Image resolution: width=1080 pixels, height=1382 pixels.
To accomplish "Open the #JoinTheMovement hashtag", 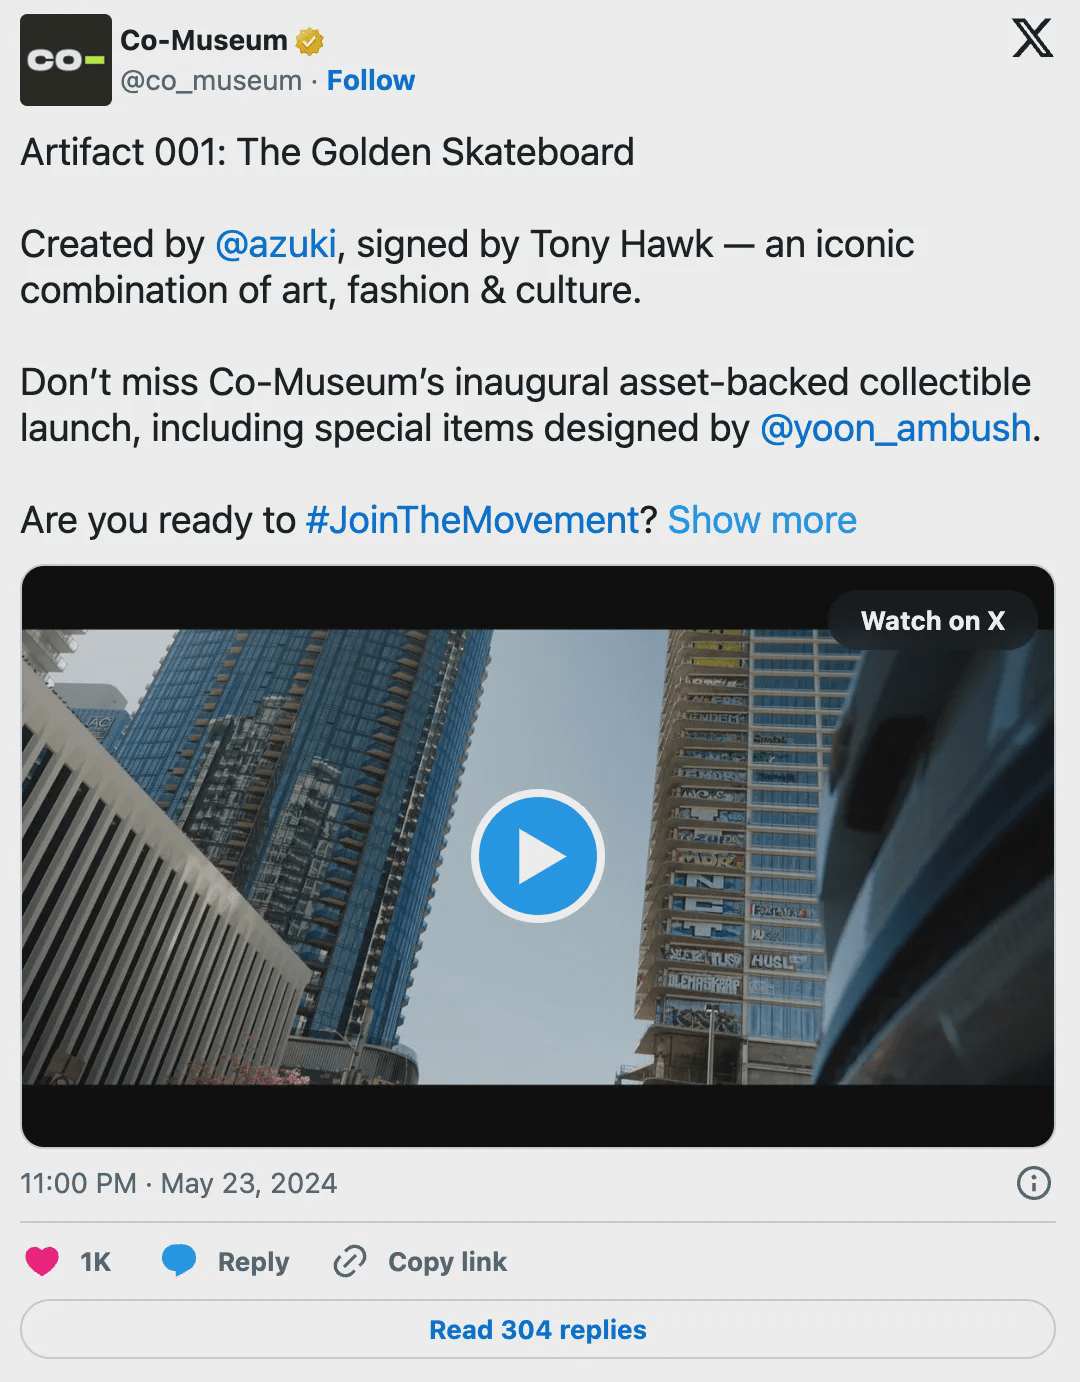I will 472,520.
